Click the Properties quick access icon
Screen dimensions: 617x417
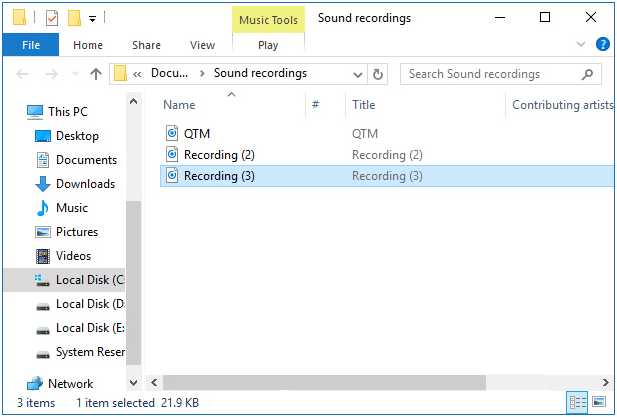tap(52, 18)
